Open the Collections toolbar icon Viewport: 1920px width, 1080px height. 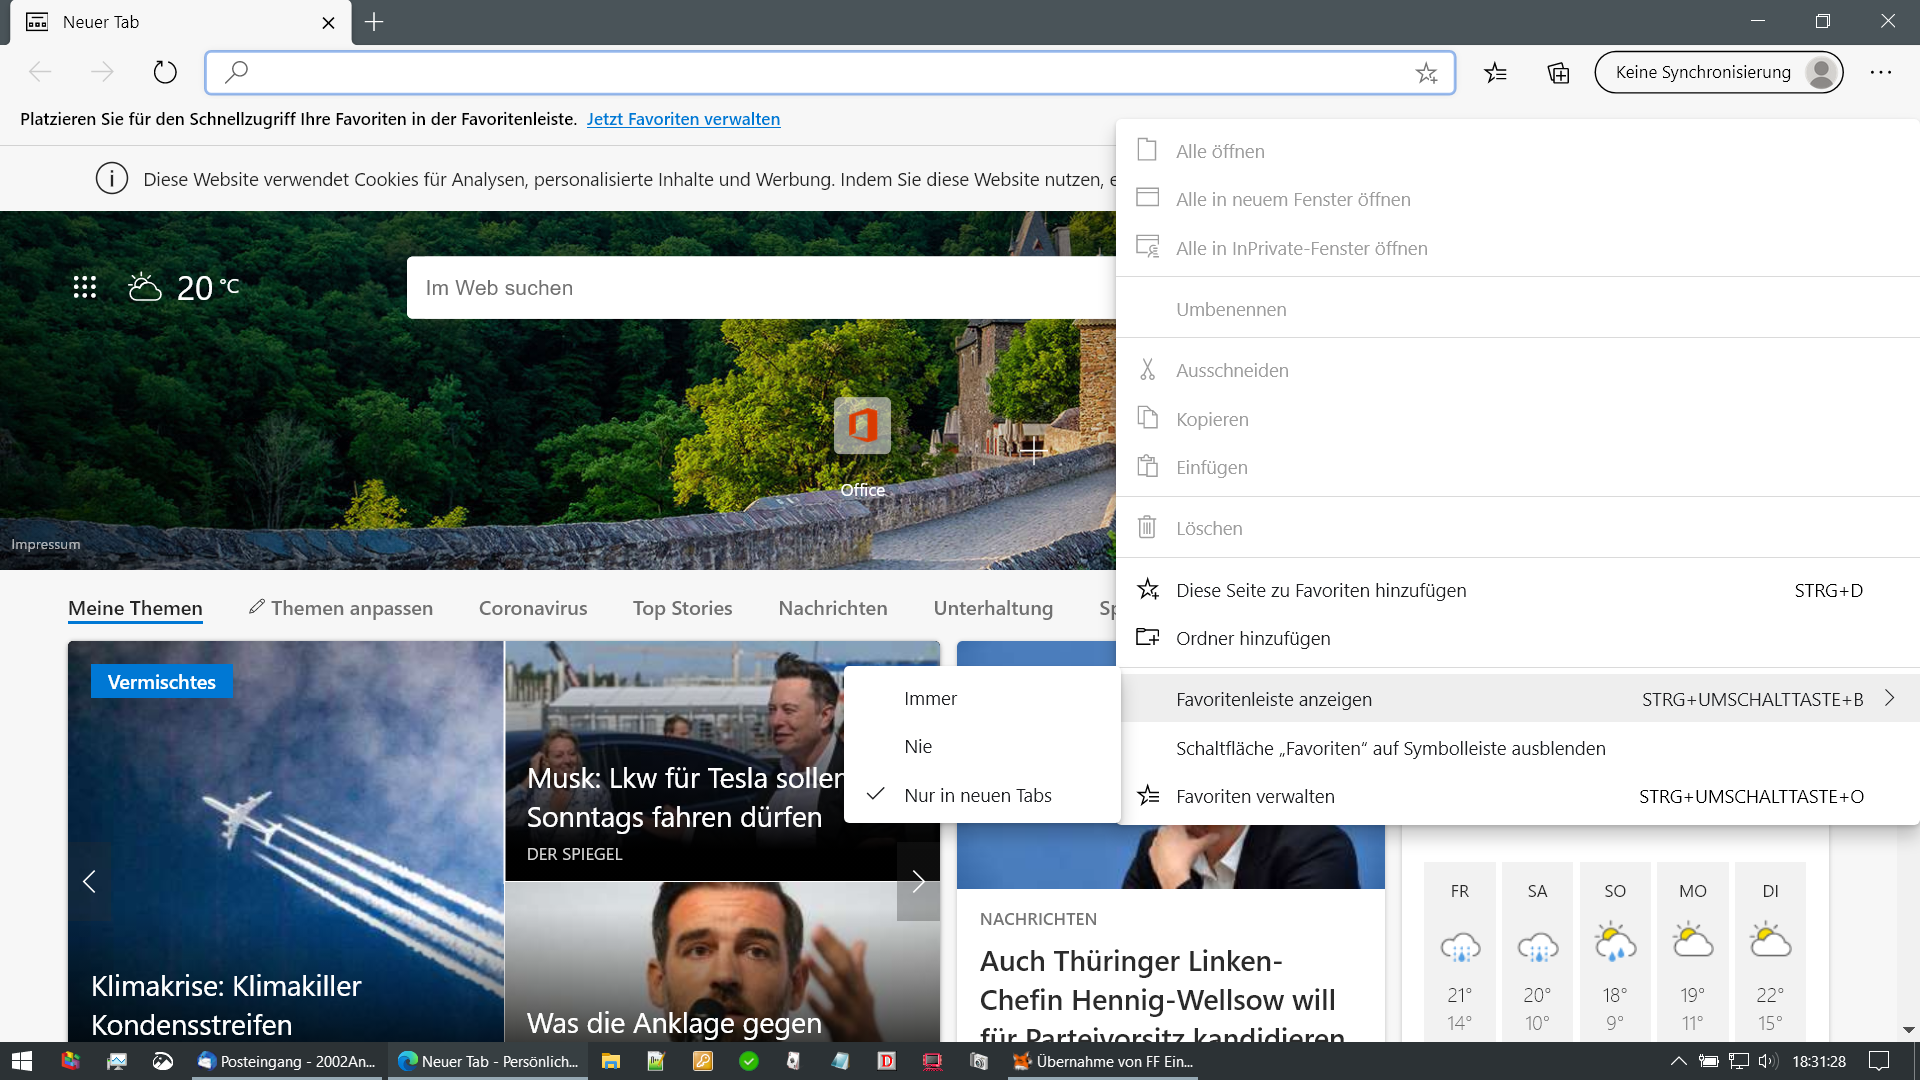(x=1558, y=72)
